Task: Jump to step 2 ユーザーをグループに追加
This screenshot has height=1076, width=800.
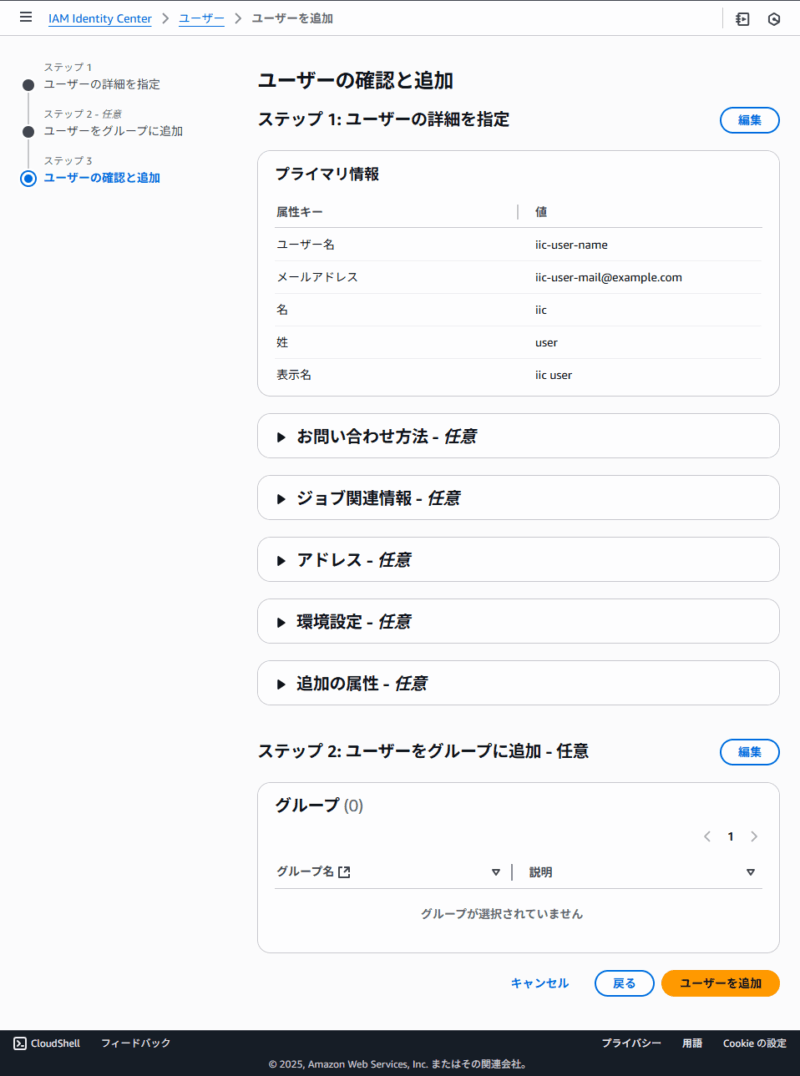Action: click(x=113, y=131)
